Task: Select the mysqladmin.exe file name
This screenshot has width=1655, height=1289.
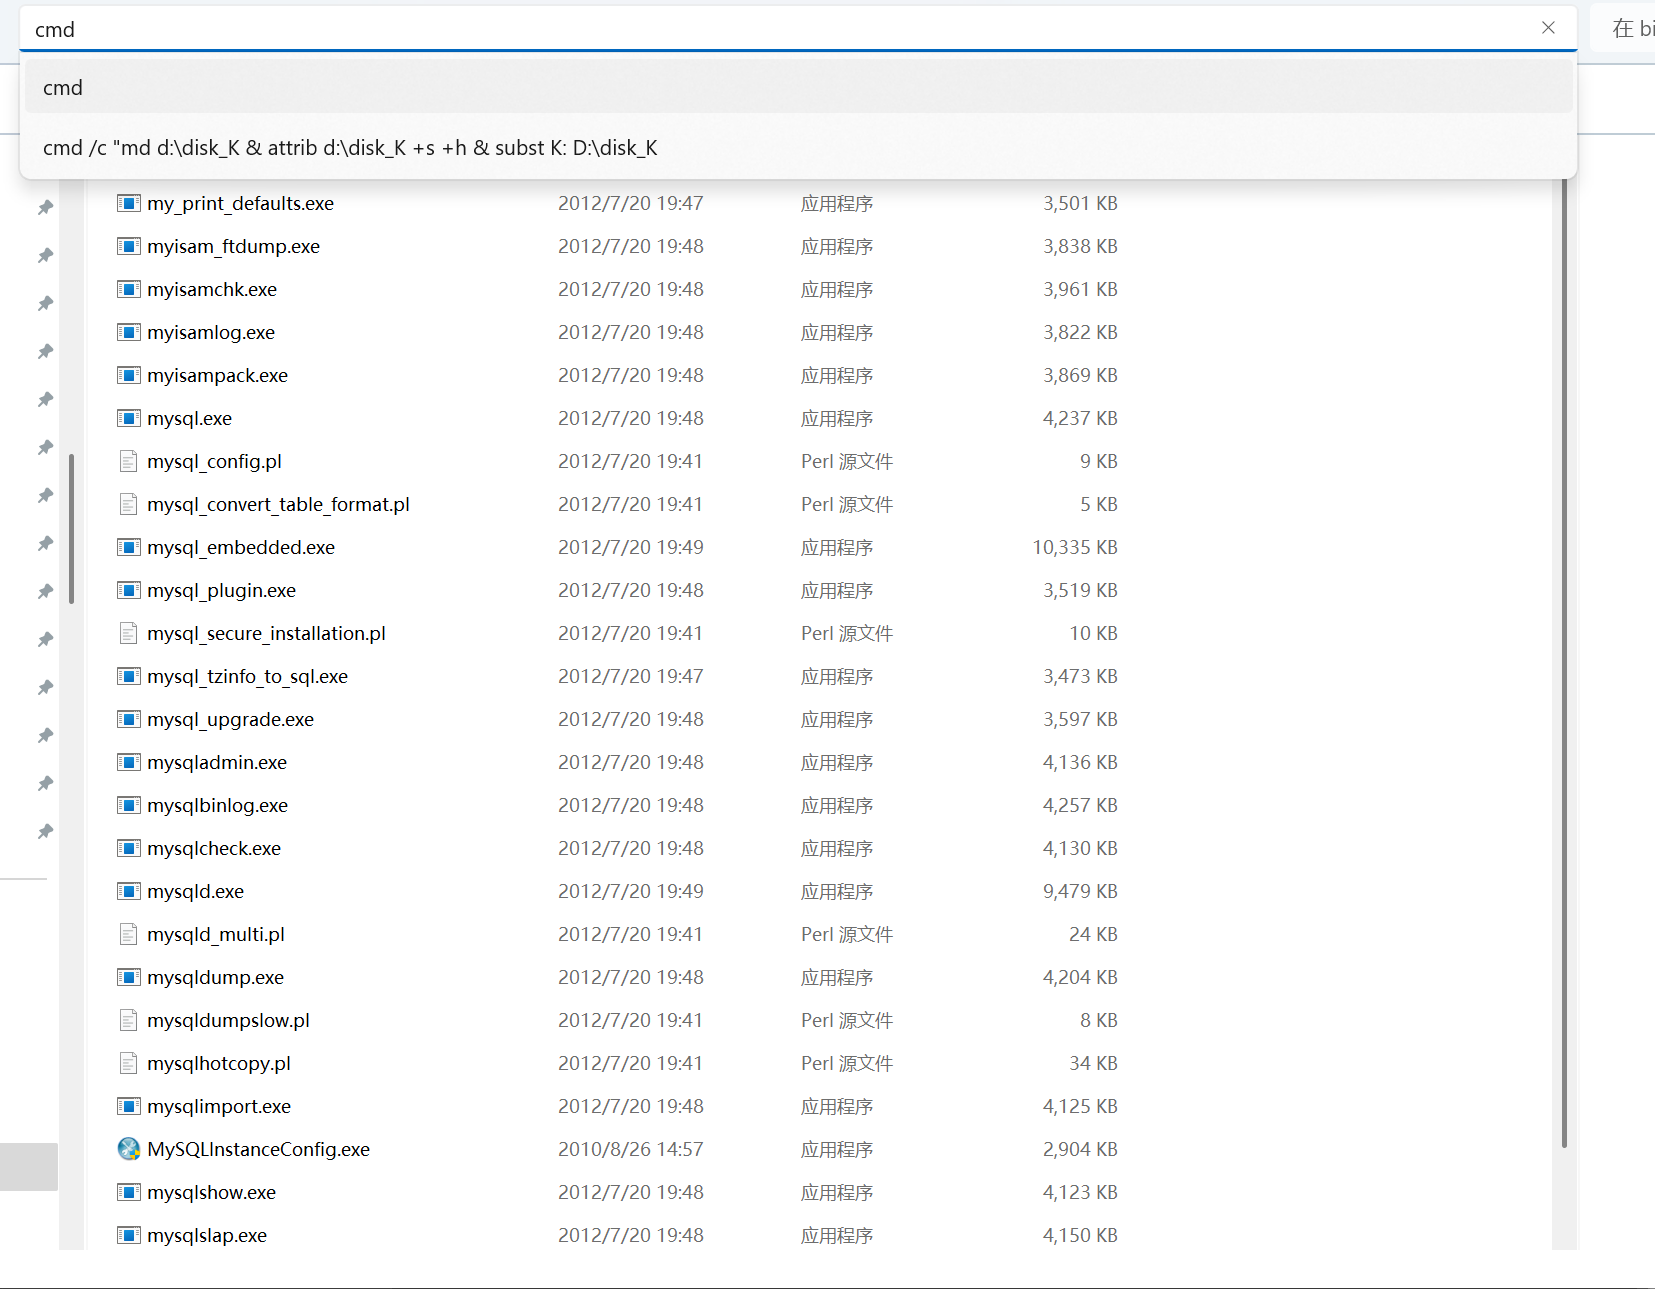Action: pos(217,762)
